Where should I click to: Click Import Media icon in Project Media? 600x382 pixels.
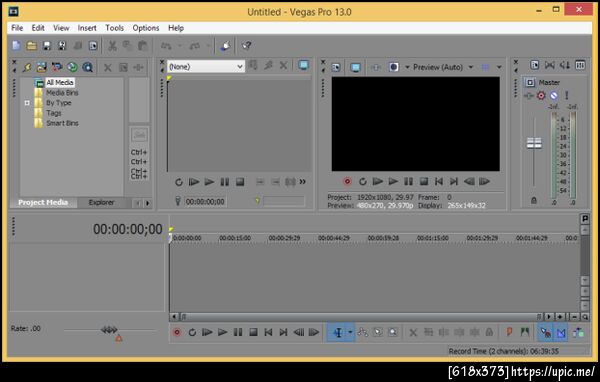pos(41,67)
